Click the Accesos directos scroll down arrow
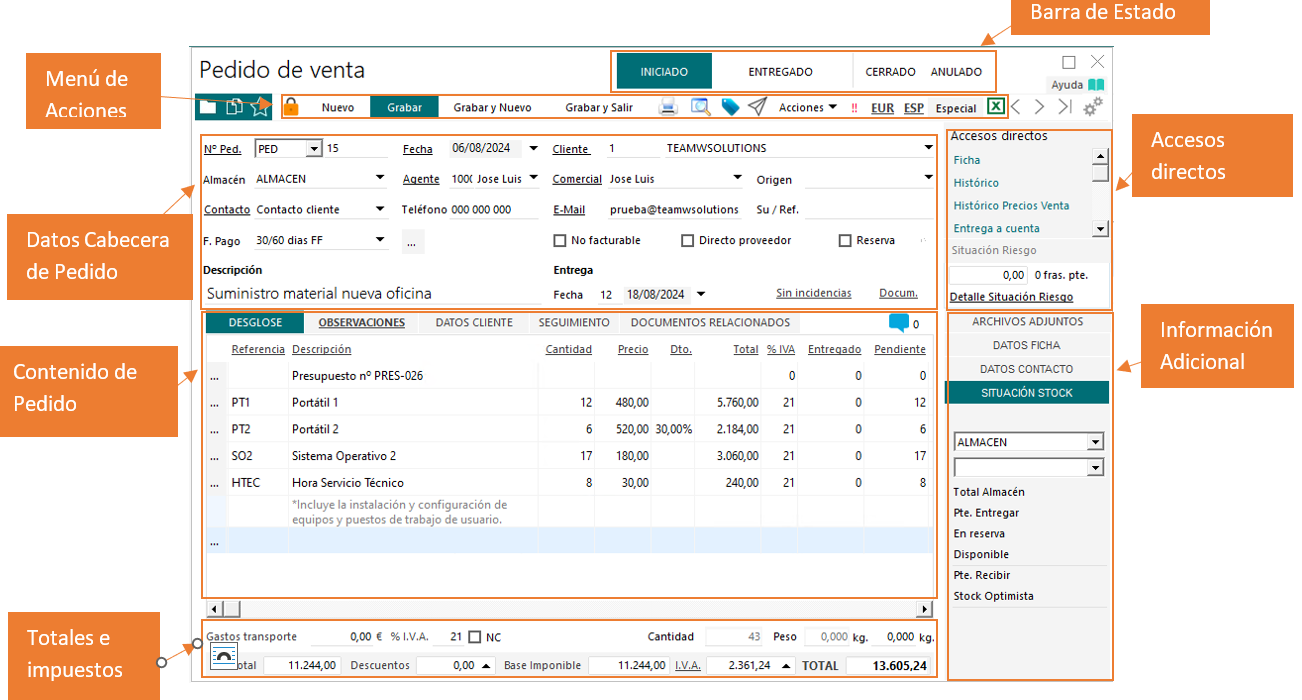The image size is (1302, 700). (x=1100, y=229)
